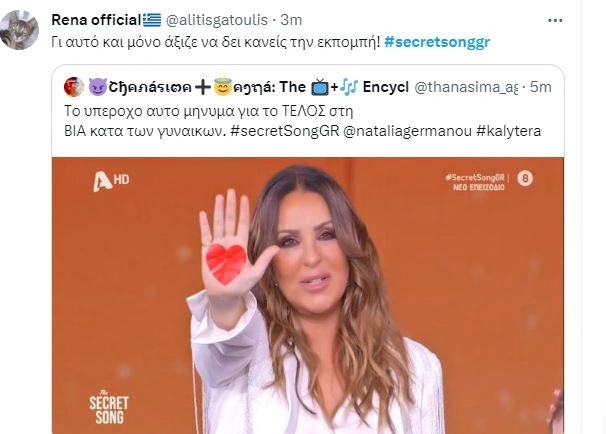This screenshot has height=434, width=606.
Task: Click the round 8 rating badge in image
Action: pos(525,178)
